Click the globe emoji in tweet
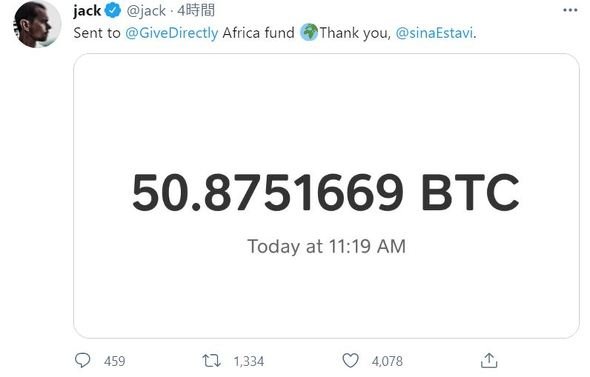 tap(309, 32)
